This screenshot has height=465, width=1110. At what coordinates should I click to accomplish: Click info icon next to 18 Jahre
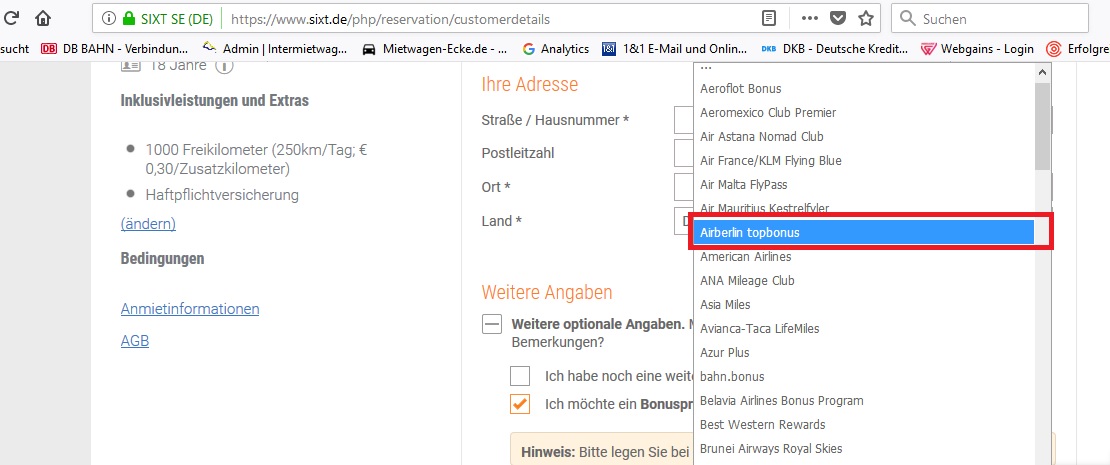click(224, 67)
